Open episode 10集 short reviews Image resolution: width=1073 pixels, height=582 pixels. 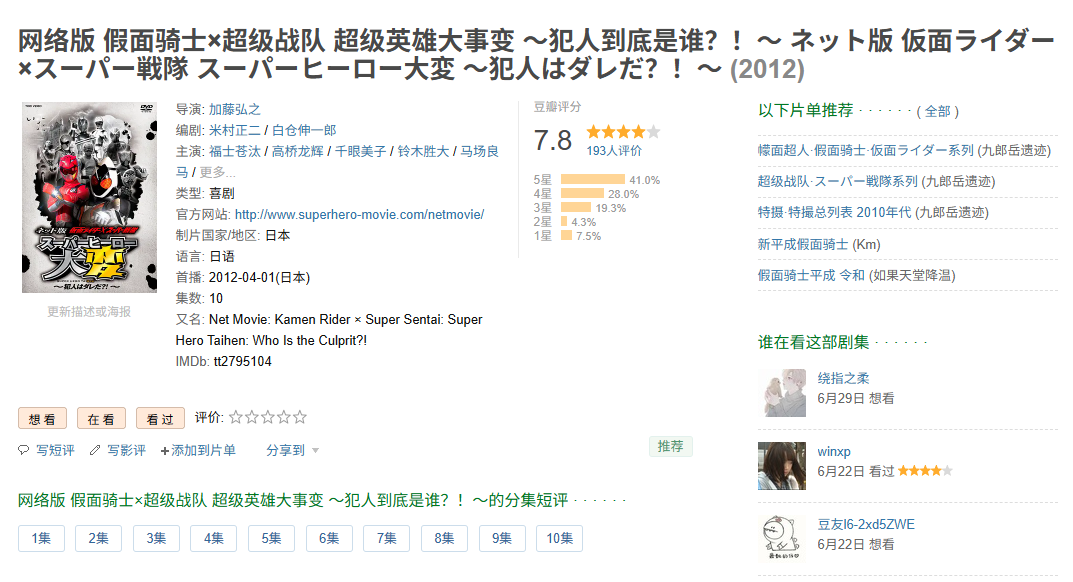(x=560, y=538)
